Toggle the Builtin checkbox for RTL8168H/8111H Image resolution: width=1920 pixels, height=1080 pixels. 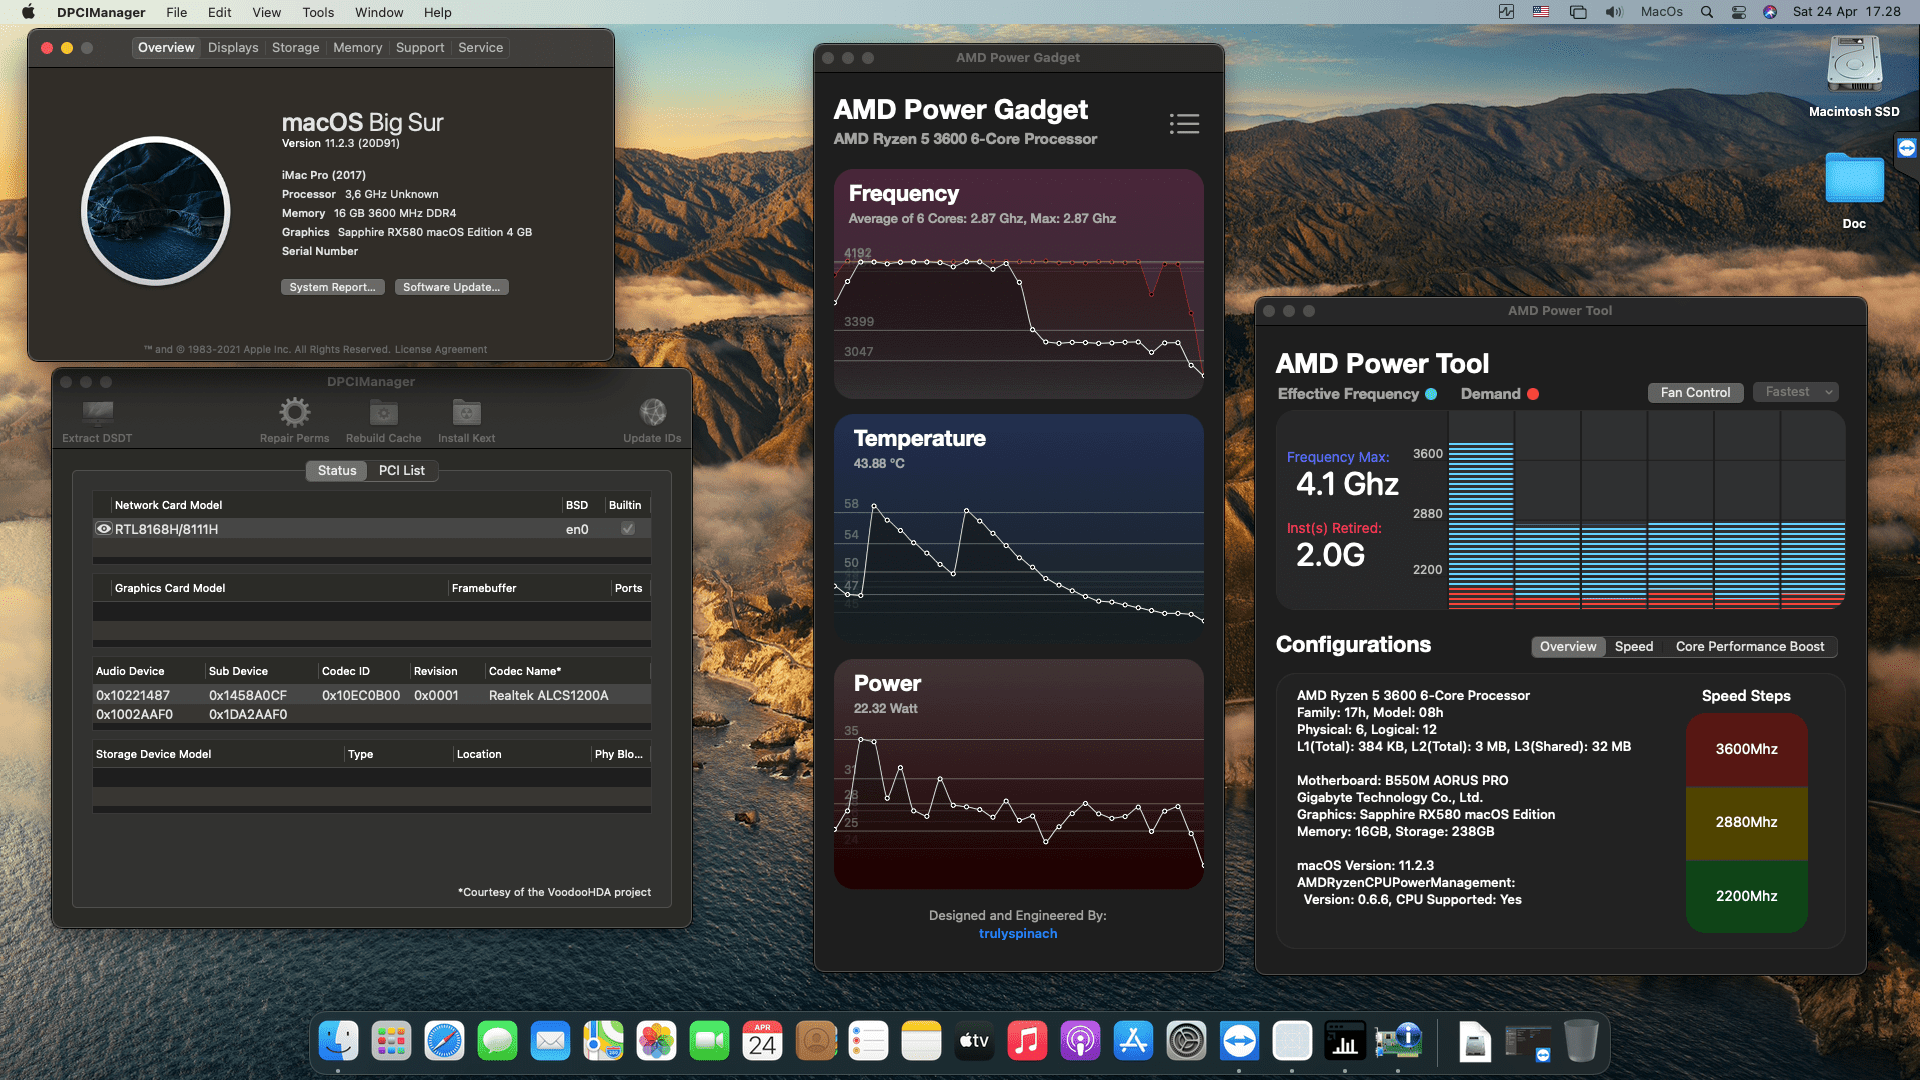coord(628,529)
